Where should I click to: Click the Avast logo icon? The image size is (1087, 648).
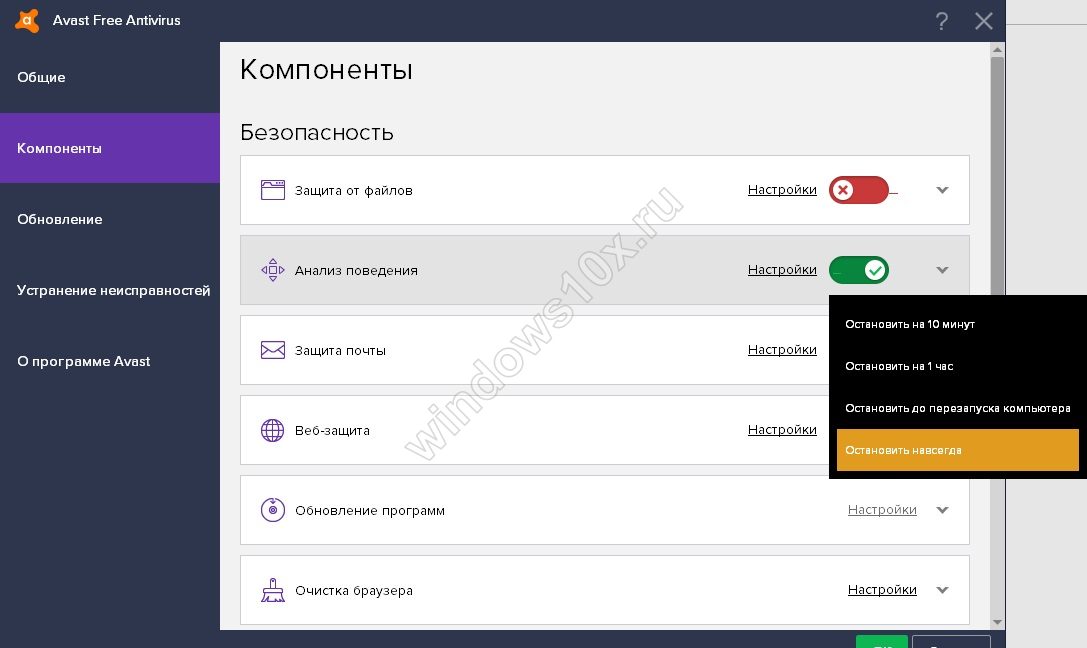(x=27, y=20)
